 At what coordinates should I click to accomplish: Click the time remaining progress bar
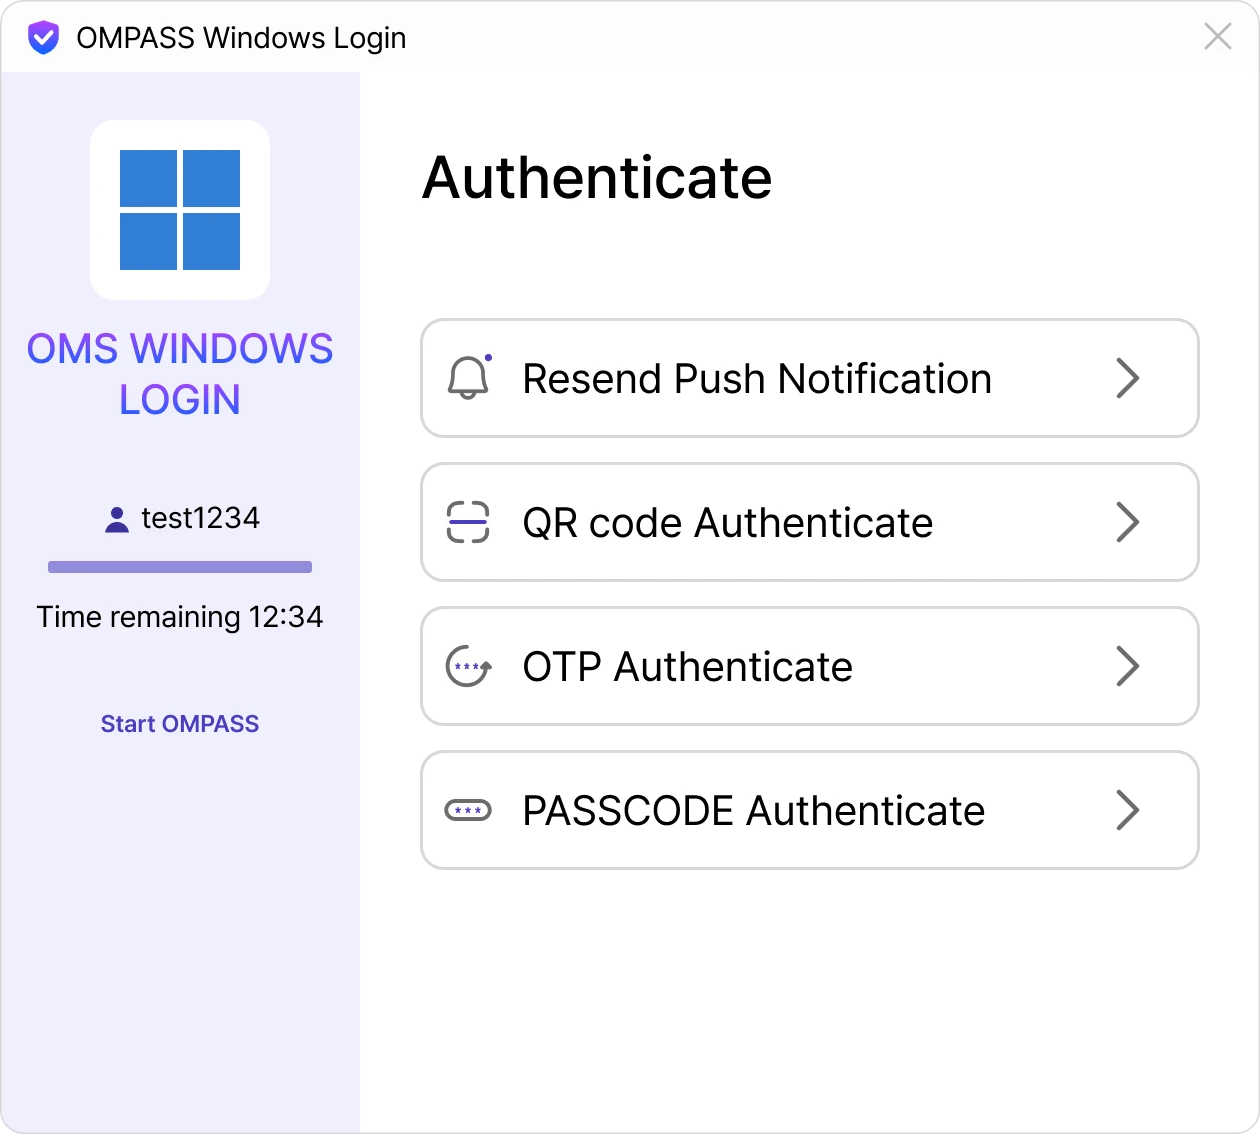[180, 567]
